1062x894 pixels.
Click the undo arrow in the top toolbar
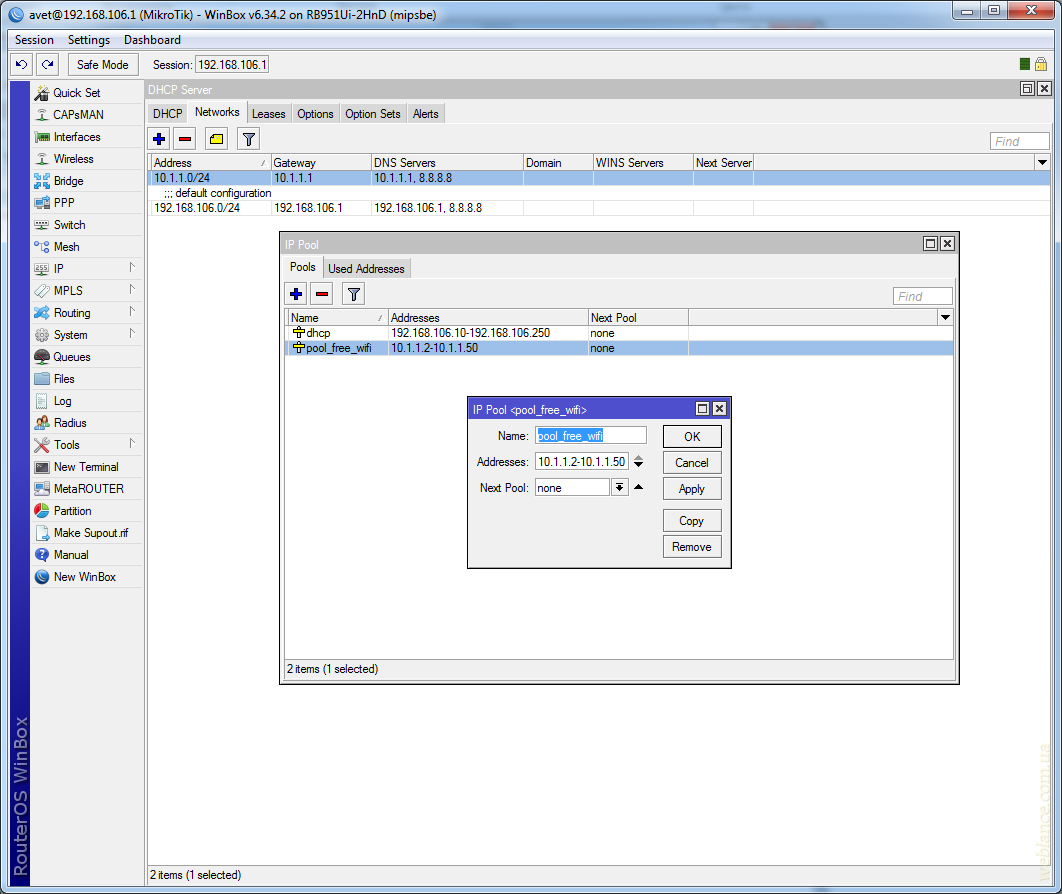coord(22,64)
